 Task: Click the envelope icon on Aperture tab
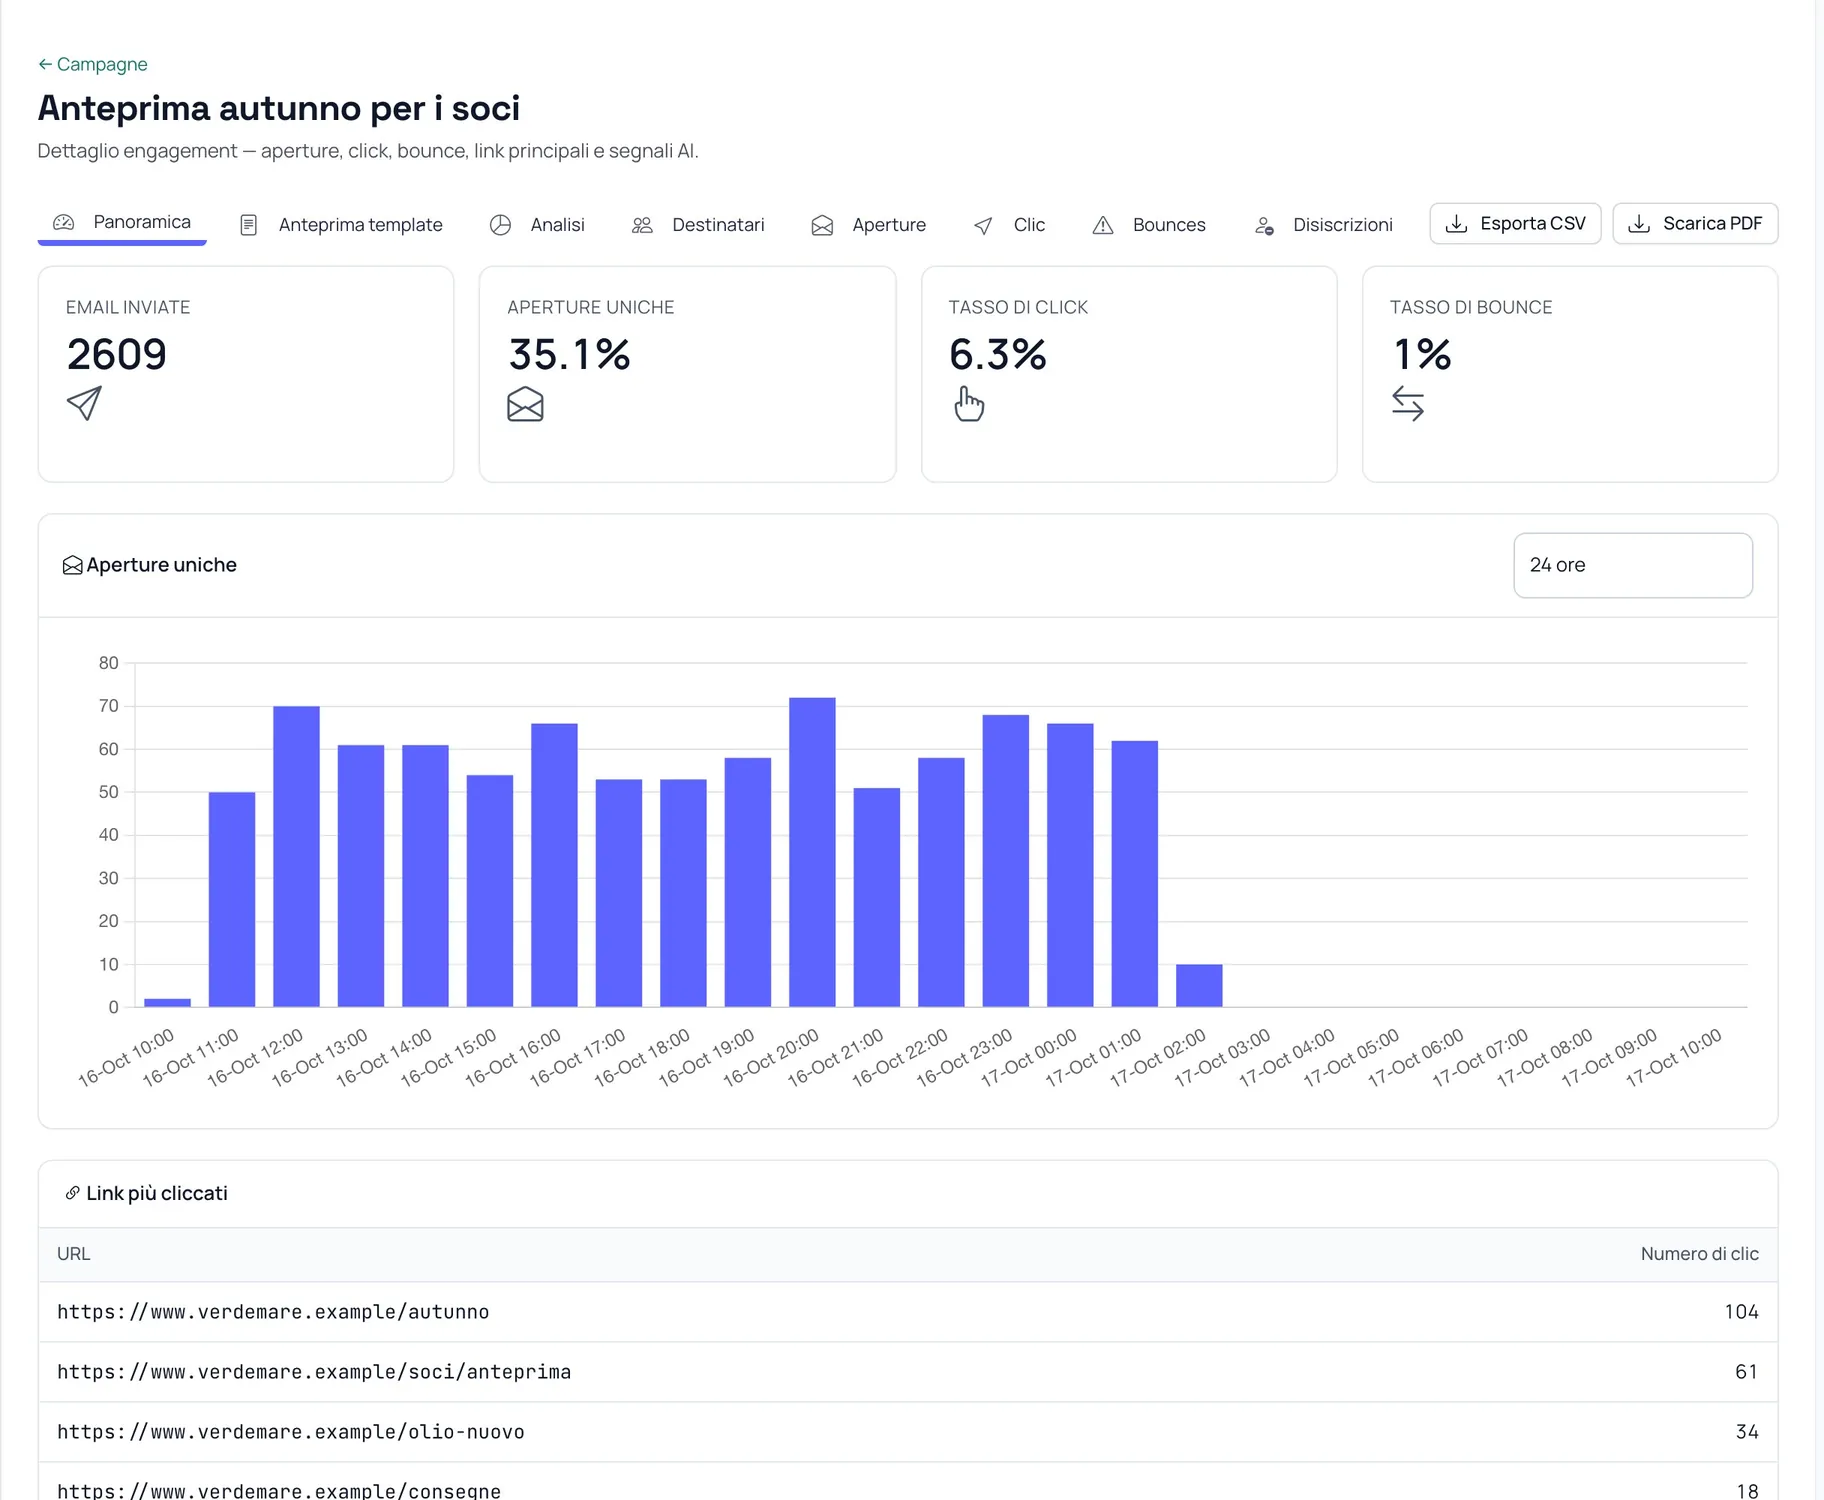coord(822,225)
